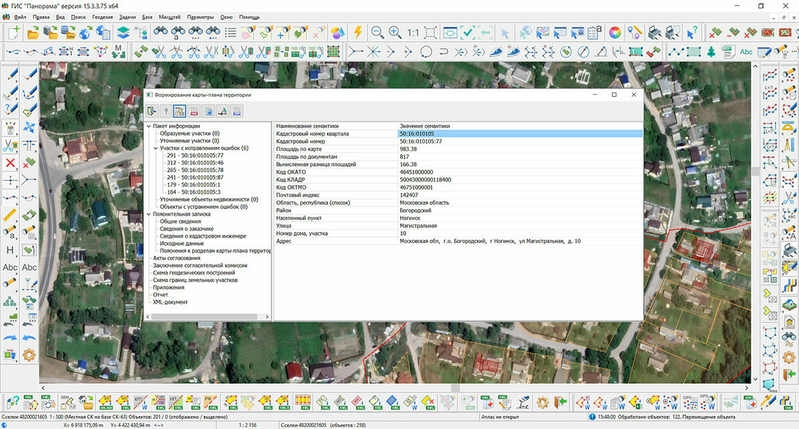Click the new document icon in top toolbar

point(13,32)
